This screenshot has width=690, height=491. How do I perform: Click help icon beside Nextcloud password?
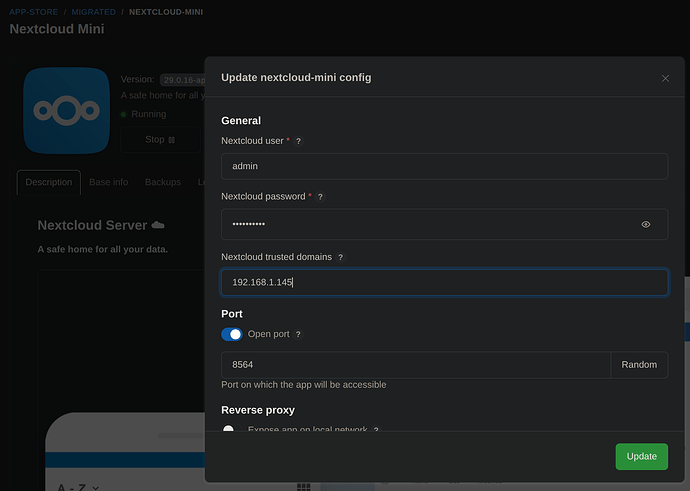pyautogui.click(x=320, y=197)
